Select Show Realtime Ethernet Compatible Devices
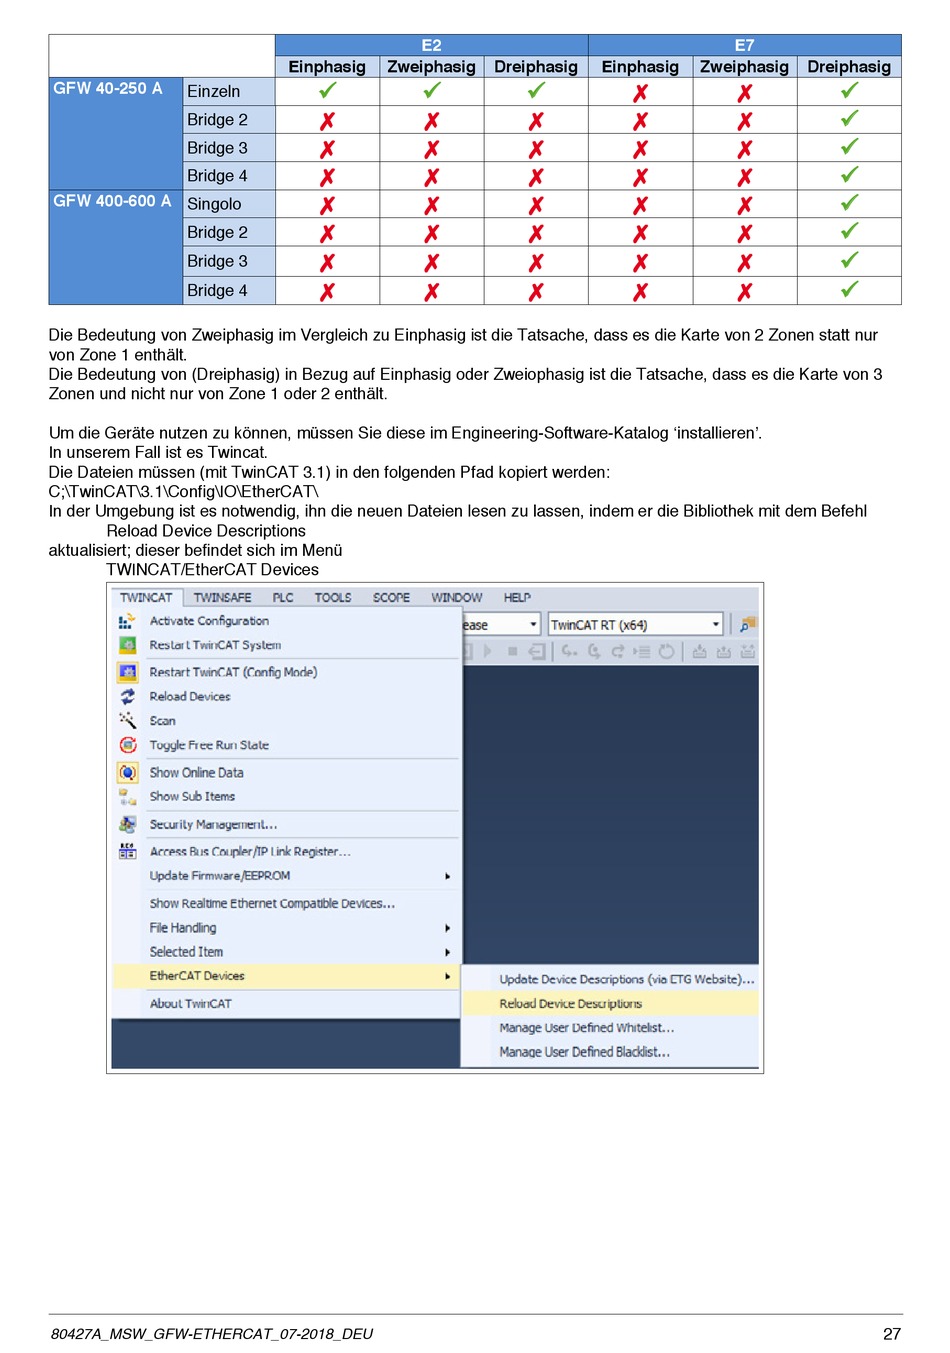The width and height of the screenshot is (950, 1353). coord(287,903)
